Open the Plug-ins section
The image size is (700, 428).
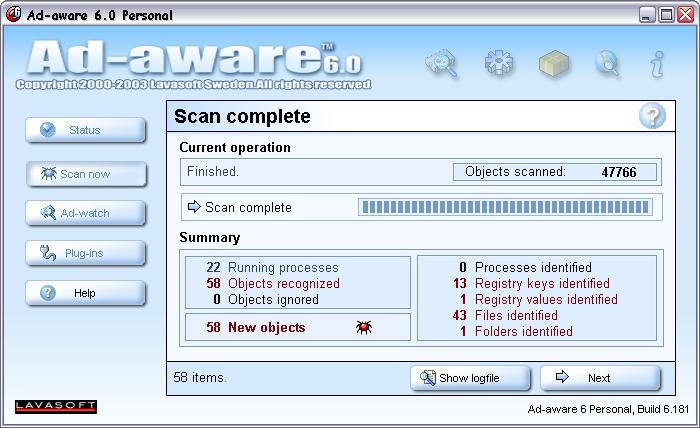coord(86,253)
